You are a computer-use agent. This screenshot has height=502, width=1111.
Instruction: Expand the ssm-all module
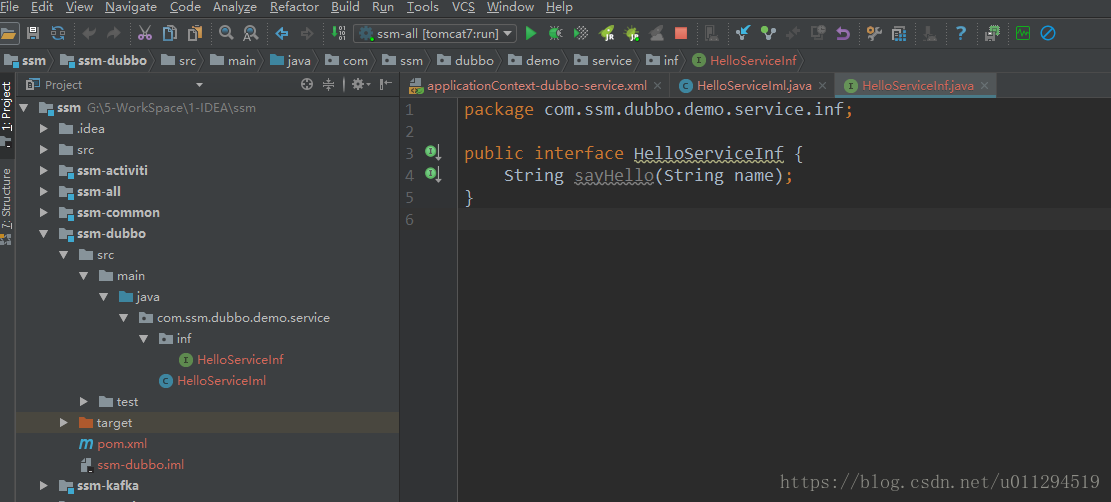tap(44, 191)
